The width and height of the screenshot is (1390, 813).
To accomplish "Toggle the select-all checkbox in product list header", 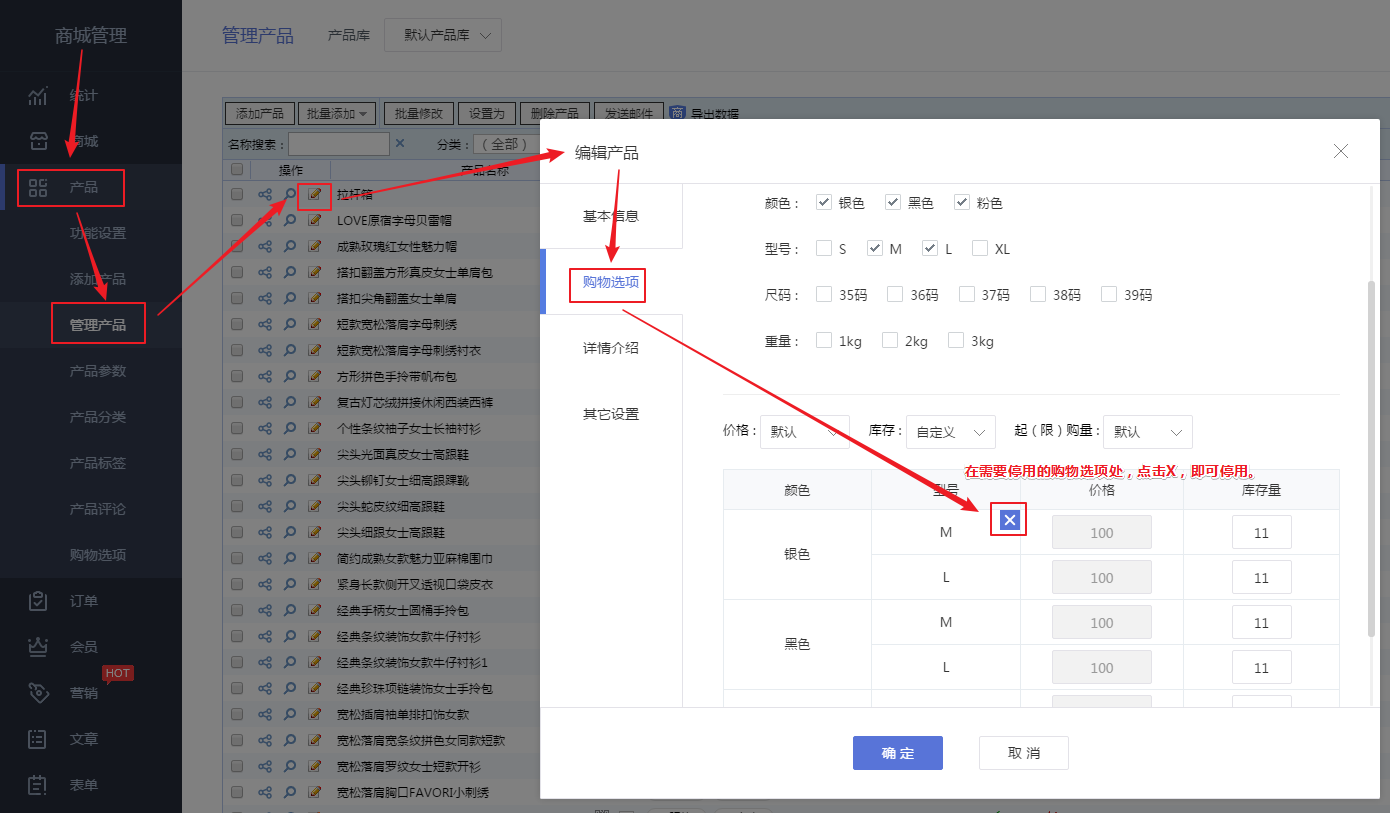I will (237, 169).
